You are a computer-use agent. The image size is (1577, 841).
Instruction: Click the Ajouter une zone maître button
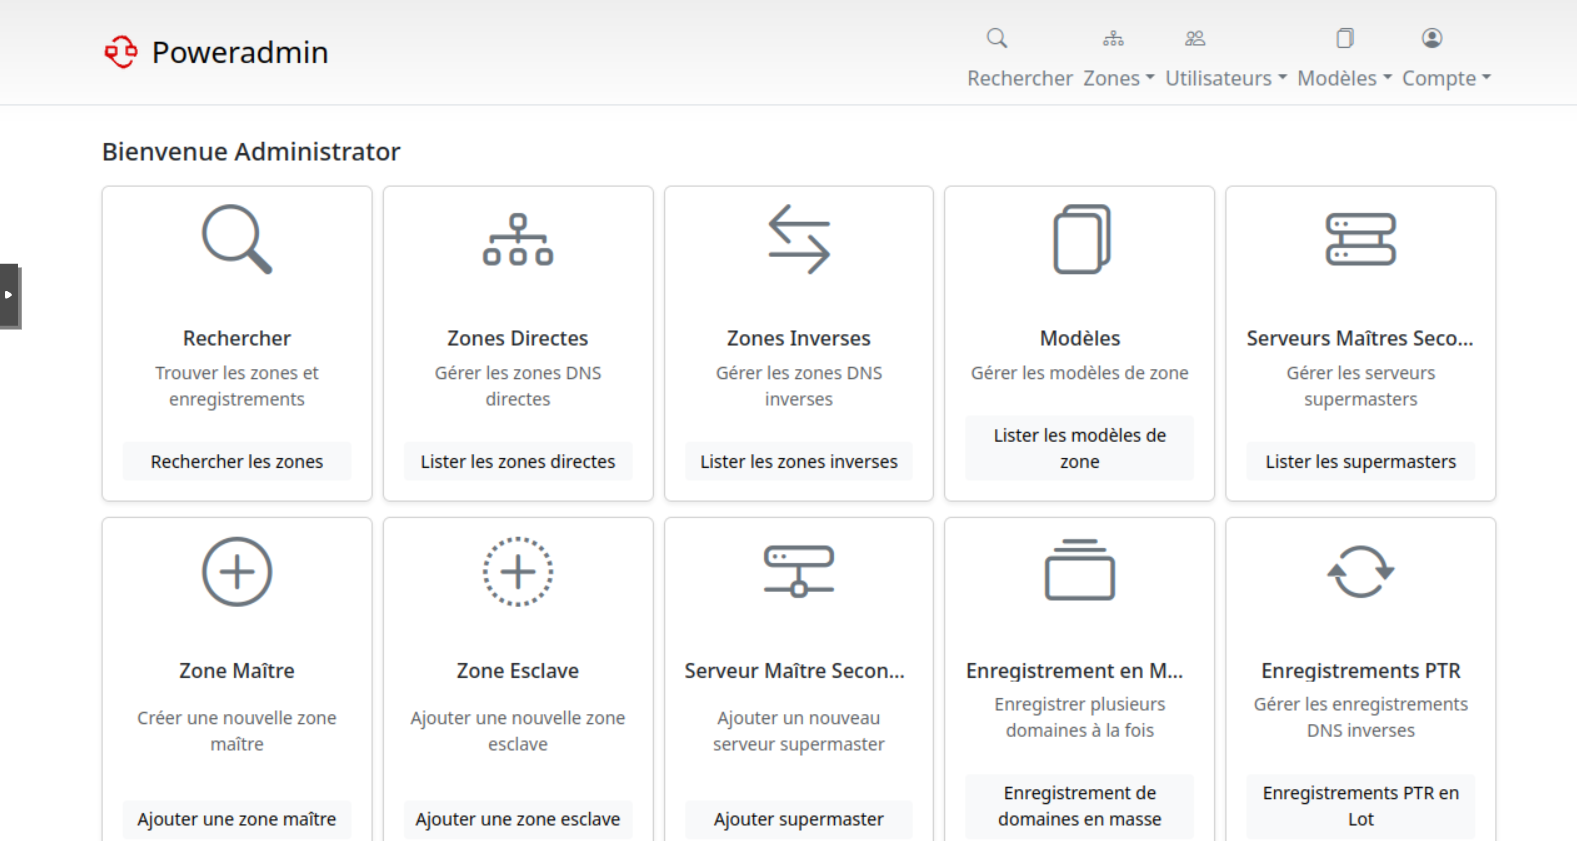coord(237,819)
